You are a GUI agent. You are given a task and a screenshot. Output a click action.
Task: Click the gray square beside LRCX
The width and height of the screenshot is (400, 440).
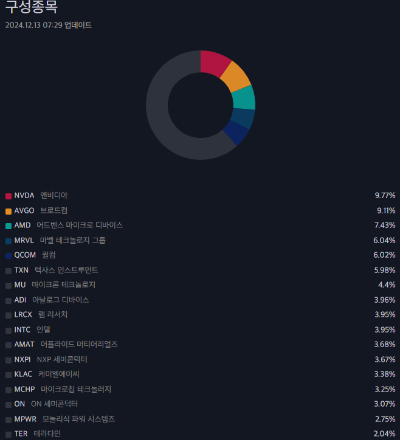[8, 315]
